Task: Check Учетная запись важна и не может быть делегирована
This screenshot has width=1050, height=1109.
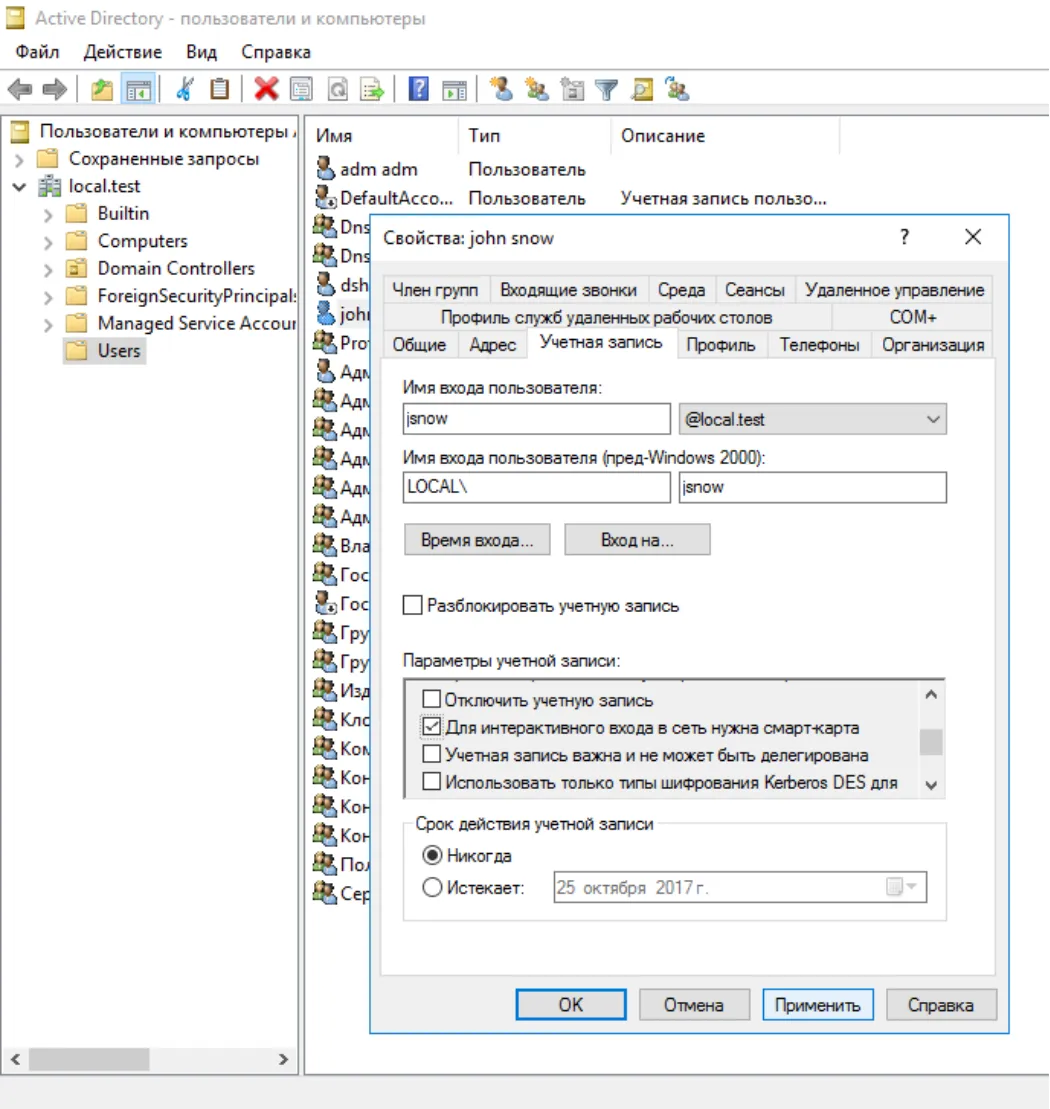Action: coord(431,755)
